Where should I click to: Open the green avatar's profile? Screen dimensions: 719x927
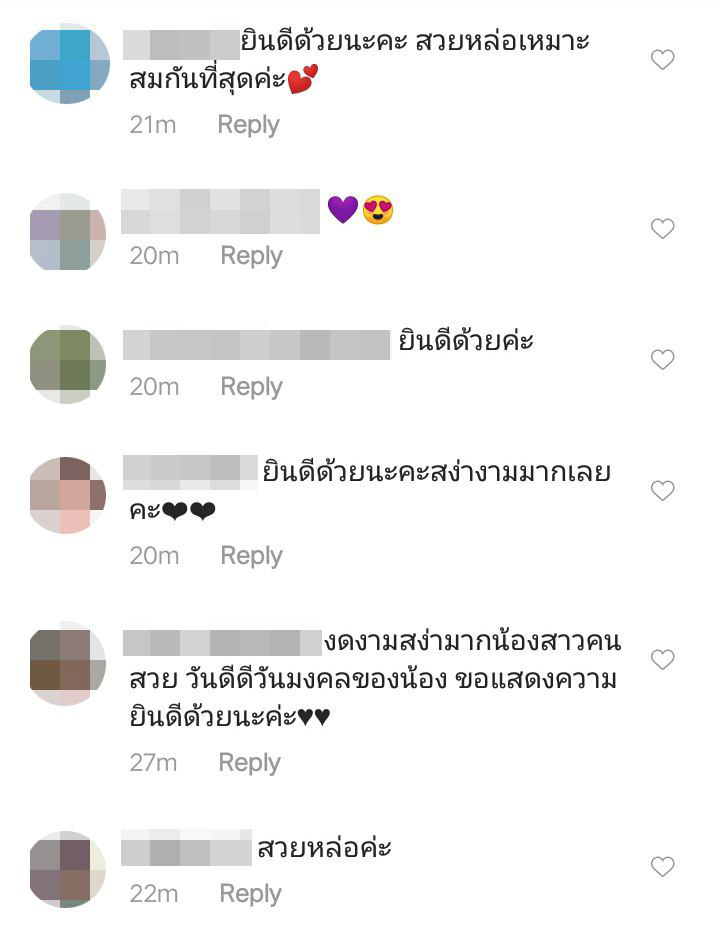point(68,364)
